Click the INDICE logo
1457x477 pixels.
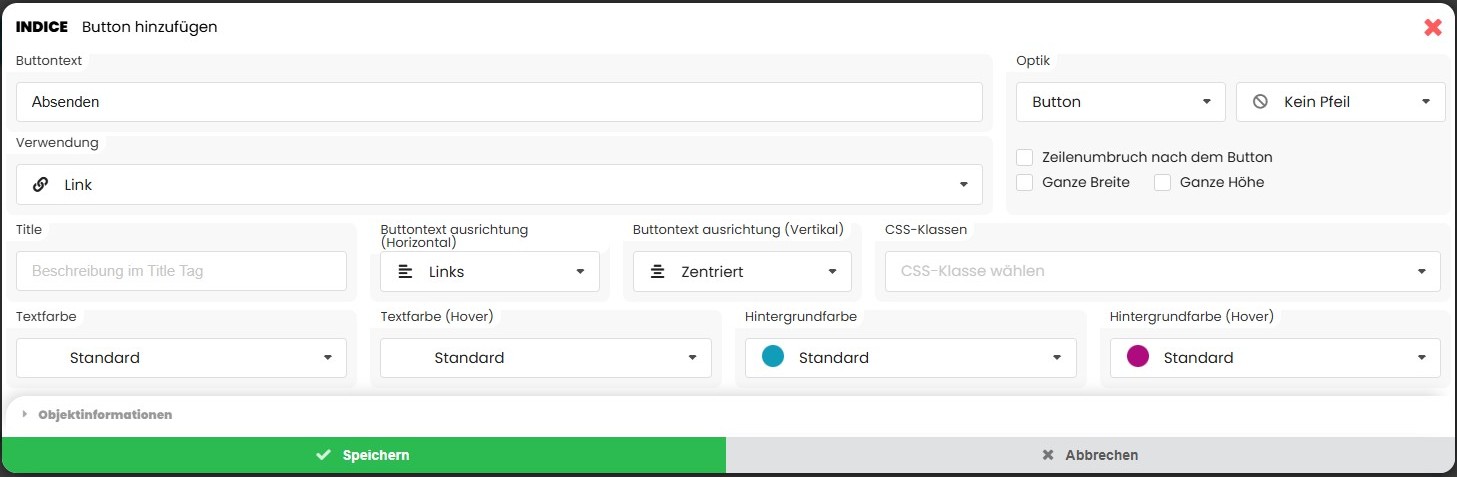click(42, 27)
